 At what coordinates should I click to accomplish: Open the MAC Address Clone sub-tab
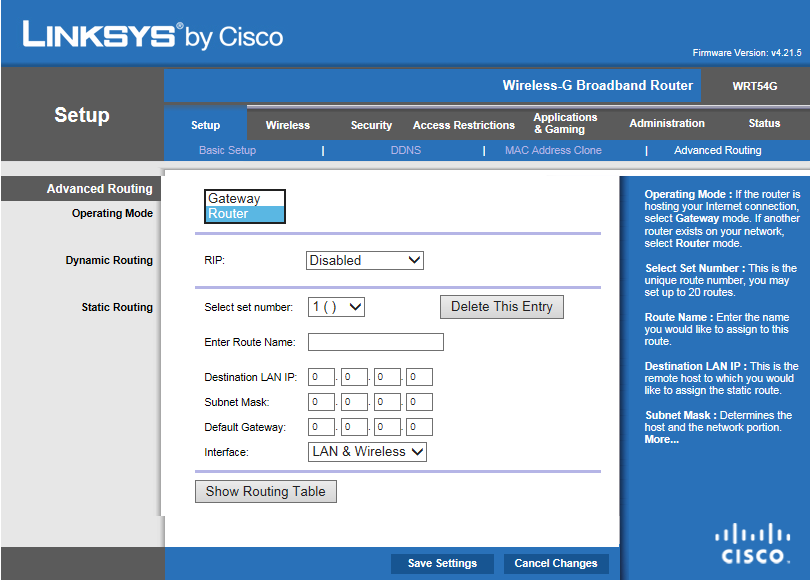(x=553, y=150)
